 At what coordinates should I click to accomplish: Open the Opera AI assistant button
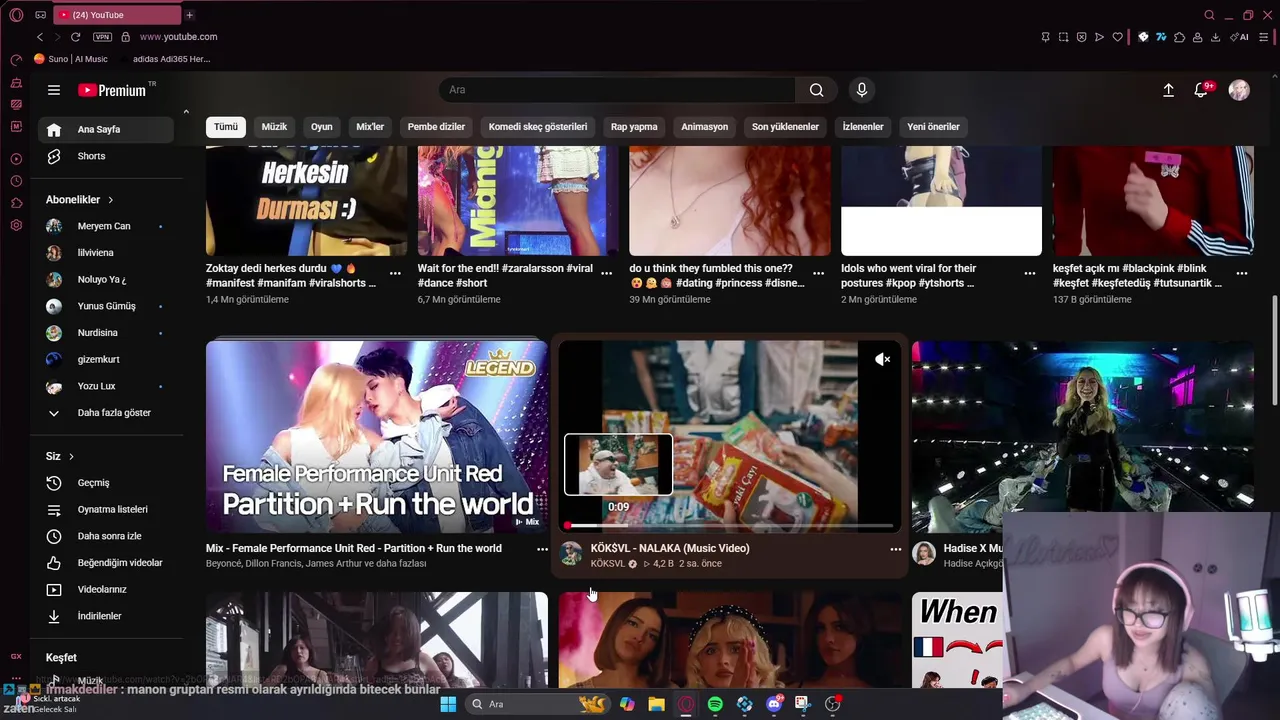(1241, 37)
